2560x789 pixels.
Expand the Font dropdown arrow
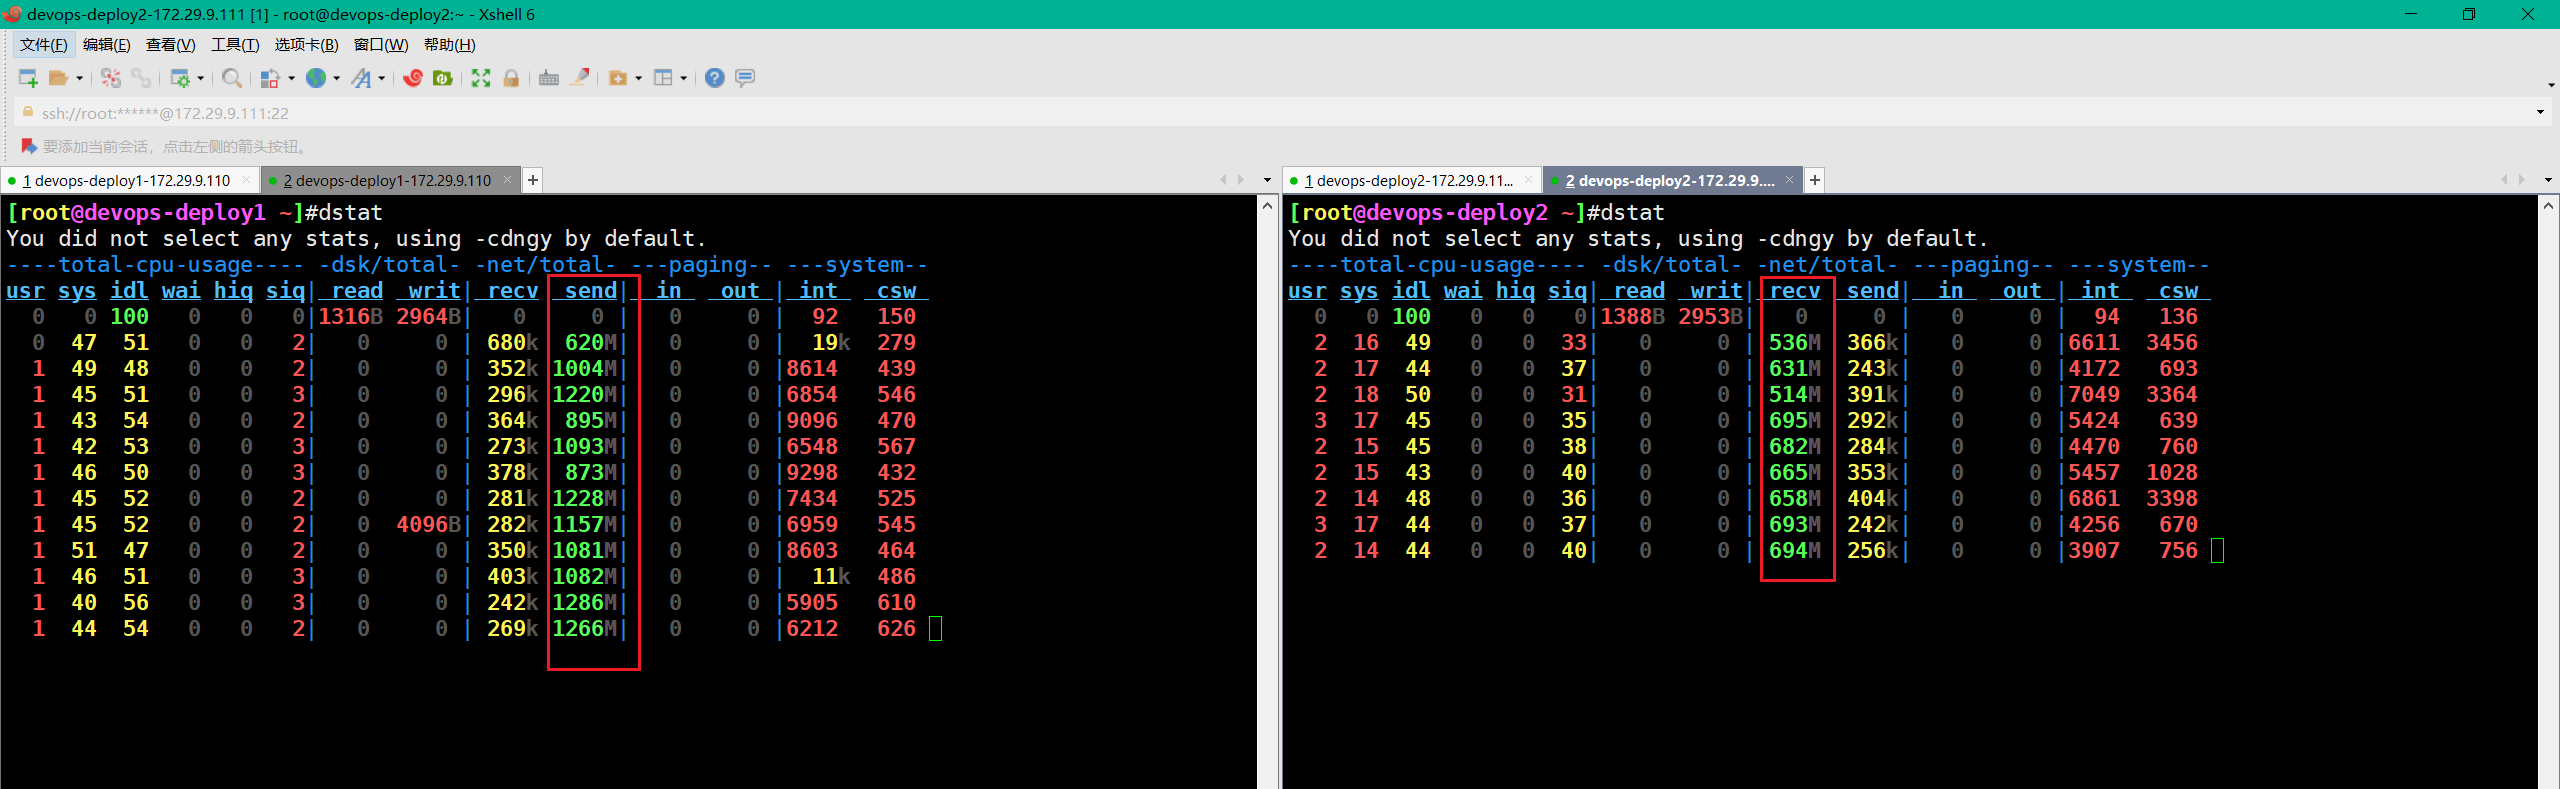pyautogui.click(x=382, y=78)
